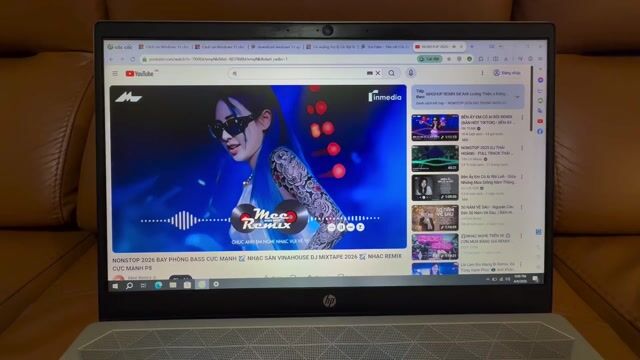Screen dimensions: 640x360
Task: Open more options for NHẠC NGHE TRÊN XE
Action: (x=522, y=236)
